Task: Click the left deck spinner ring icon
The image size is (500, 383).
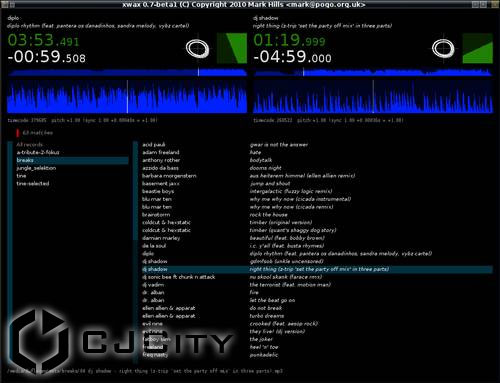Action: (x=197, y=49)
